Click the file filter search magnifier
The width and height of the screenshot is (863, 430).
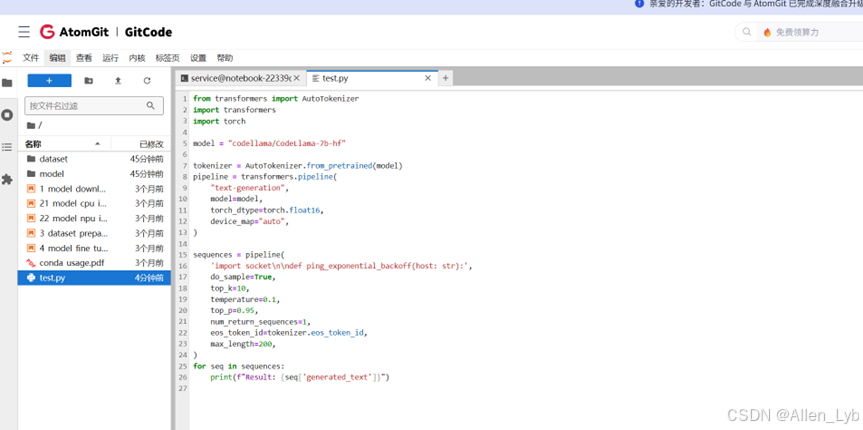[x=151, y=106]
